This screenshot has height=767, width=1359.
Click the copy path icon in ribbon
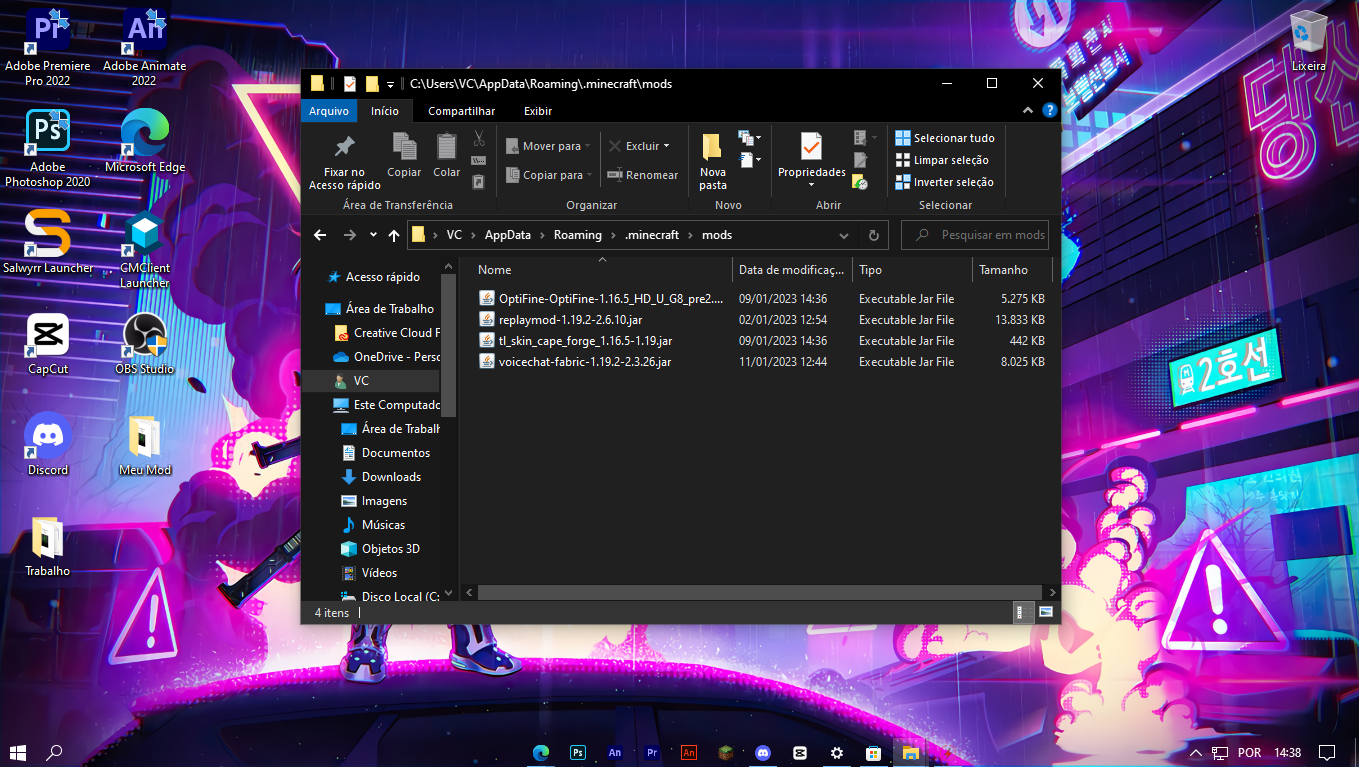click(x=479, y=161)
